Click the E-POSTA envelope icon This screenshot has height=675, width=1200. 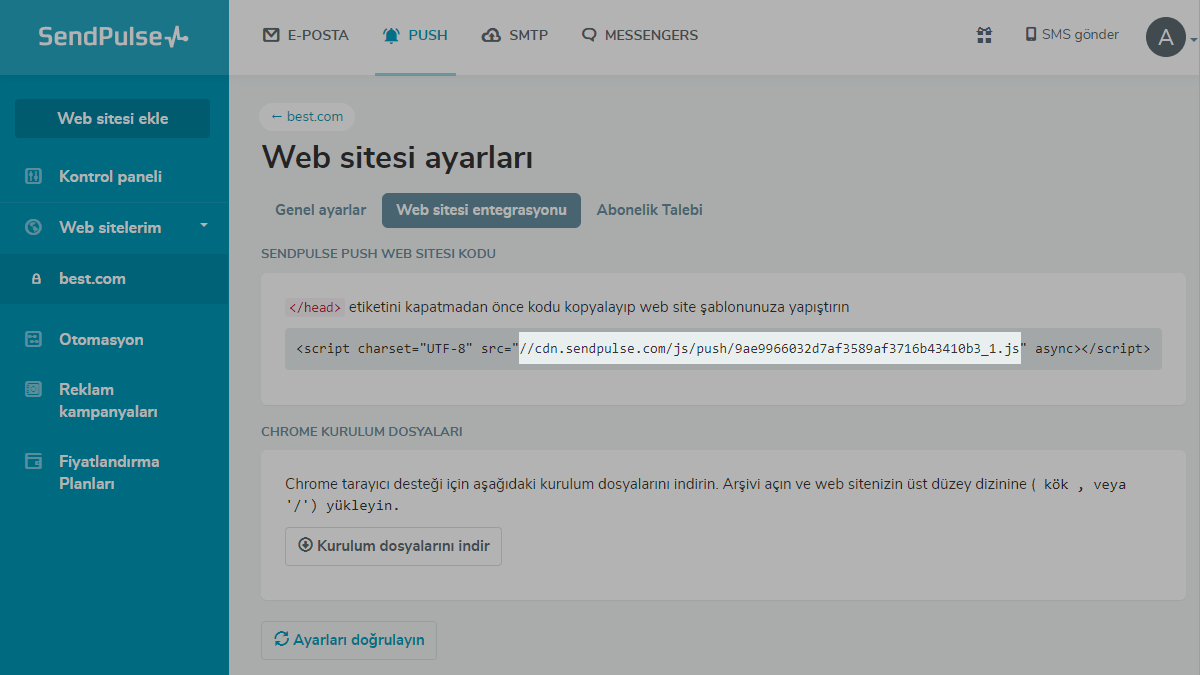tap(271, 35)
